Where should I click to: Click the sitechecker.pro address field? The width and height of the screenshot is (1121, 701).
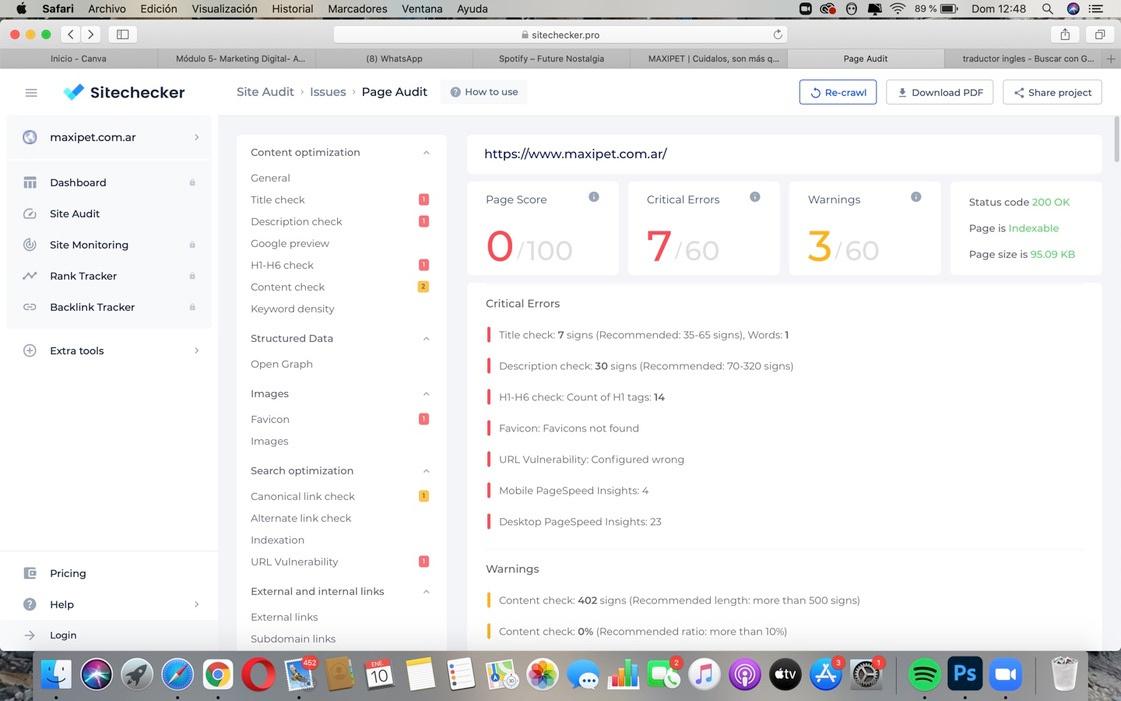[x=560, y=34]
